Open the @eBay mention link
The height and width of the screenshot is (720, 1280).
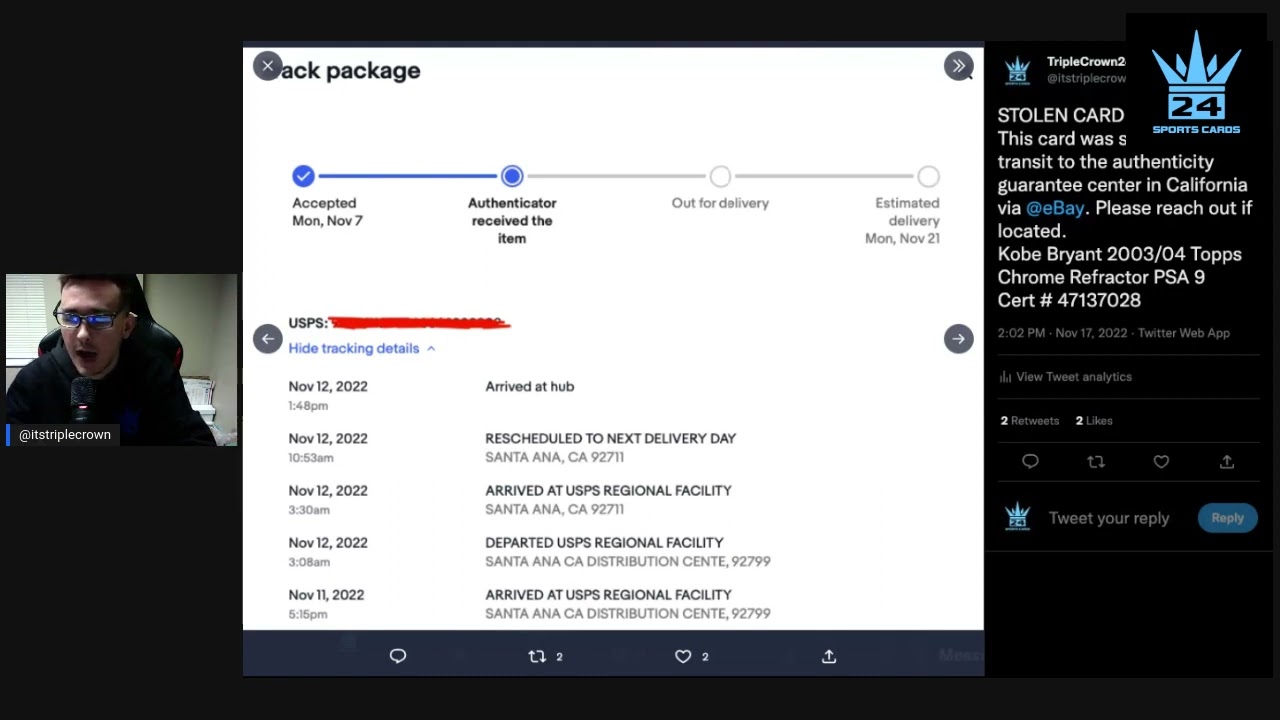point(1055,208)
